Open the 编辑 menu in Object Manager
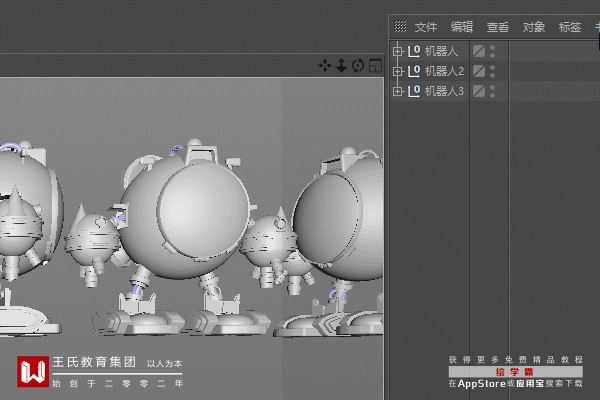This screenshot has height=400, width=600. coord(462,27)
